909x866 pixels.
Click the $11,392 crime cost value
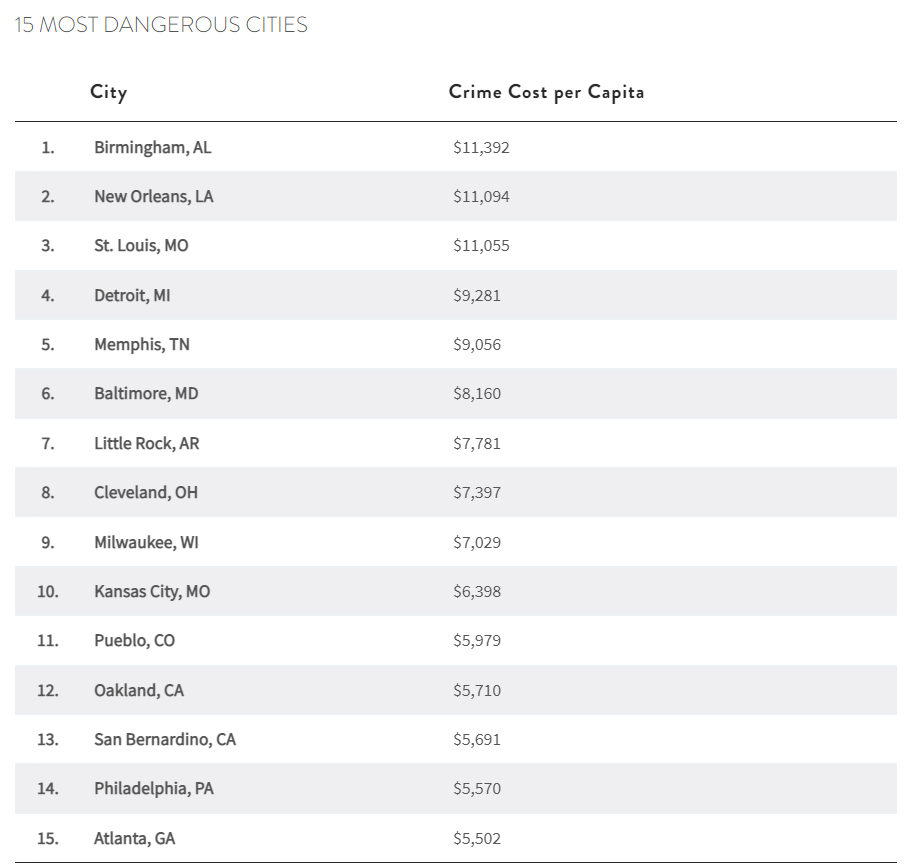[481, 147]
